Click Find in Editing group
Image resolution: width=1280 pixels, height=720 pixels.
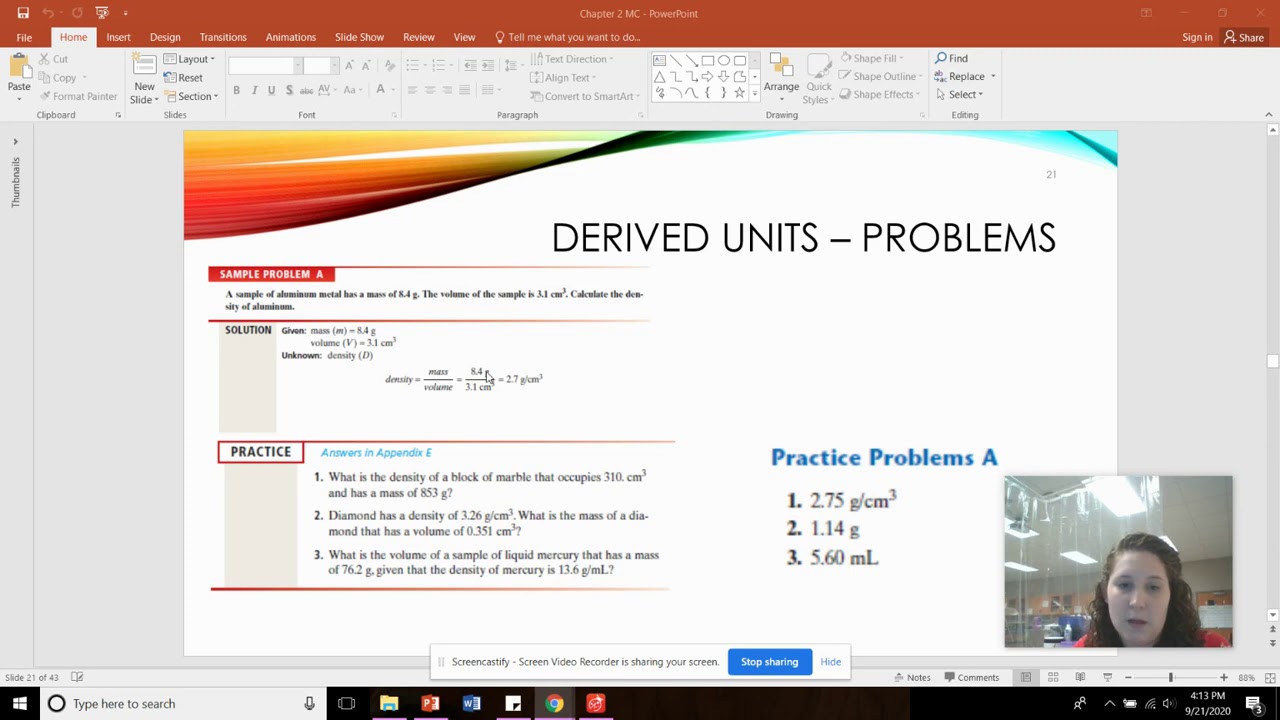tap(952, 58)
